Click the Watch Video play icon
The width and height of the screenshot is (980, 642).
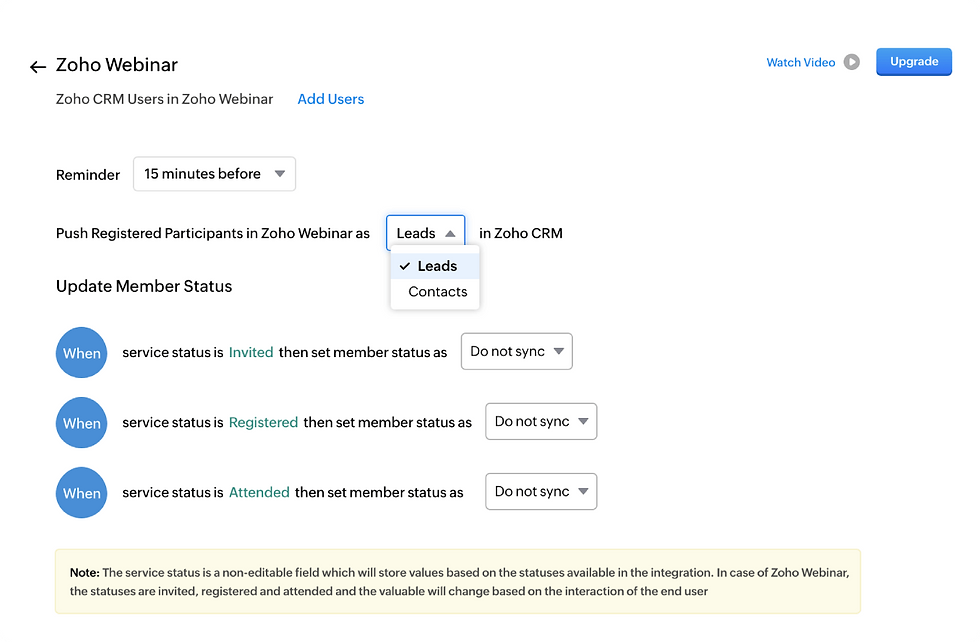pos(851,62)
